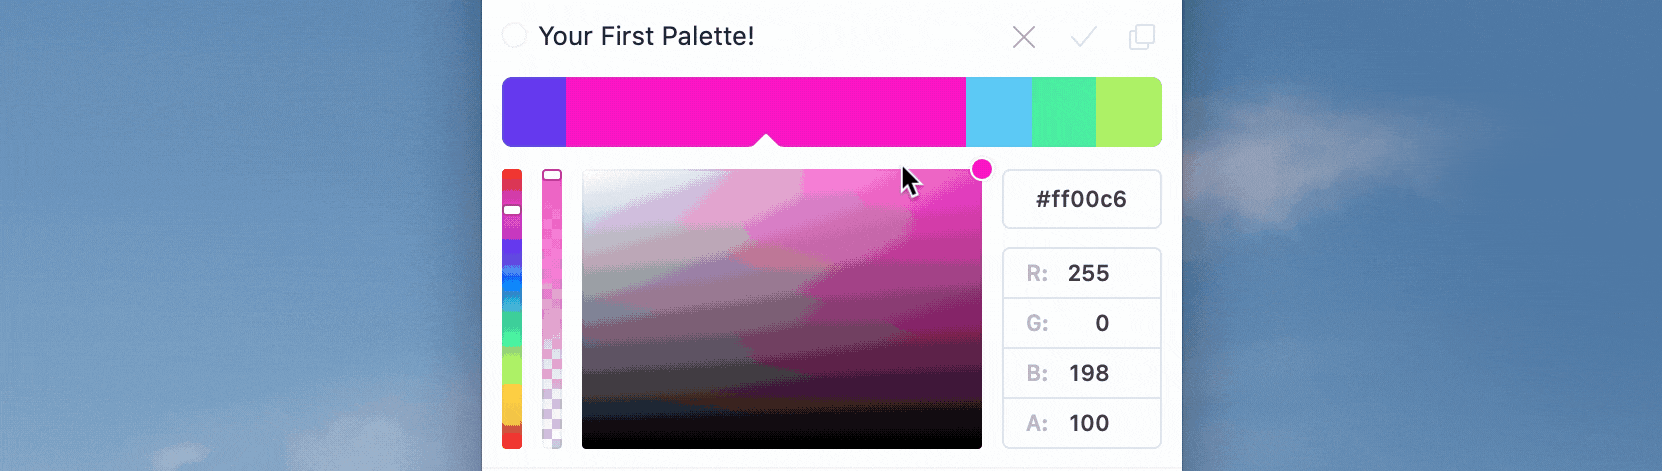
Task: Click the X icon beside palette title
Action: (x=1023, y=37)
